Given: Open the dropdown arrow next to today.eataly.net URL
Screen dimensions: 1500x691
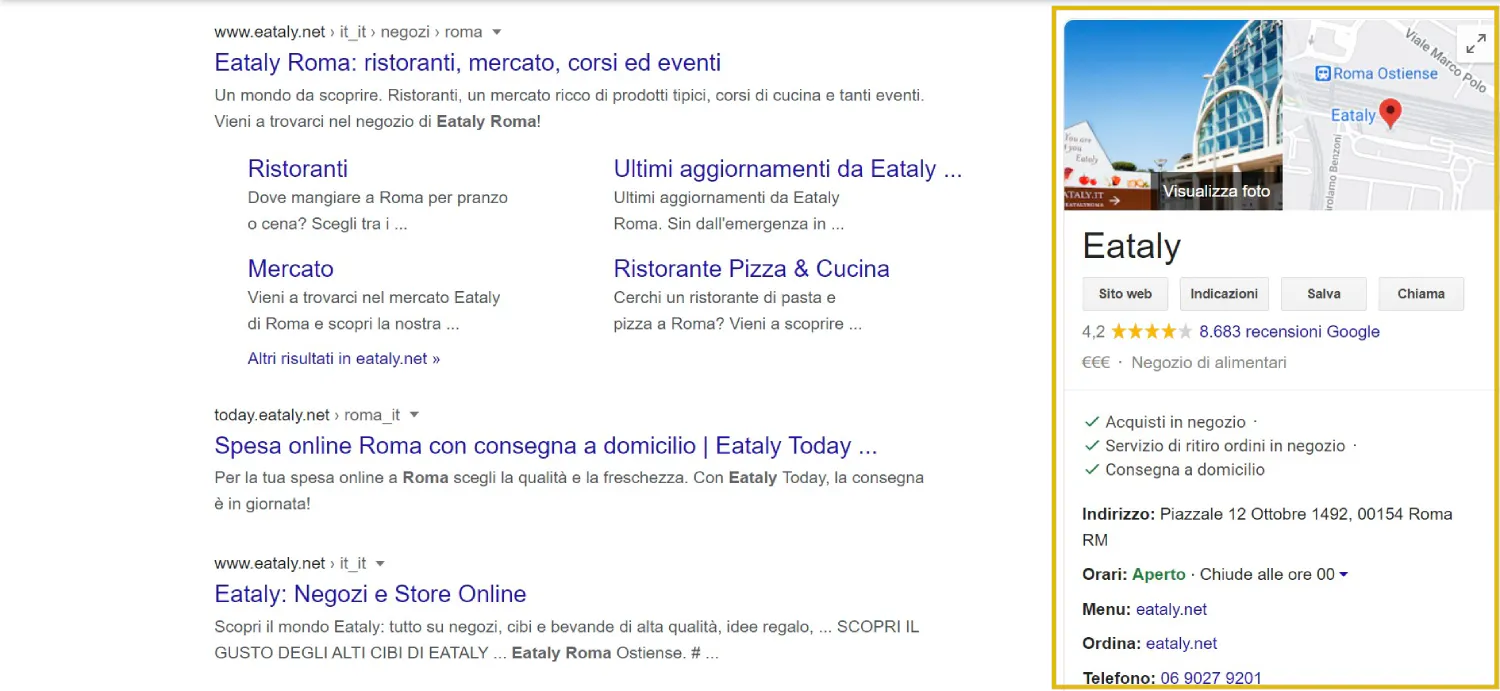Looking at the screenshot, I should tap(414, 415).
